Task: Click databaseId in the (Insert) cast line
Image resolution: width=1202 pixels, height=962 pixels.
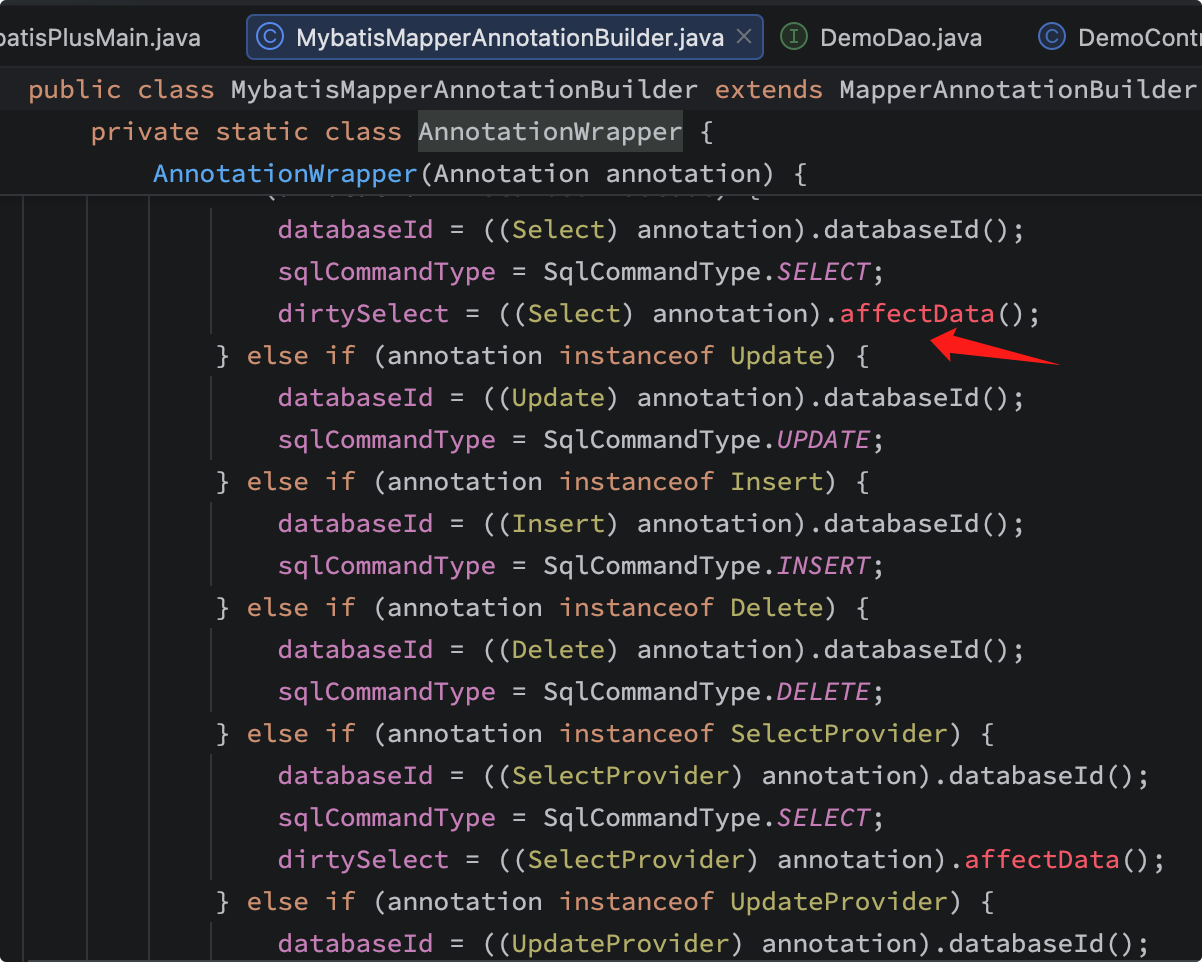Action: pyautogui.click(x=355, y=524)
